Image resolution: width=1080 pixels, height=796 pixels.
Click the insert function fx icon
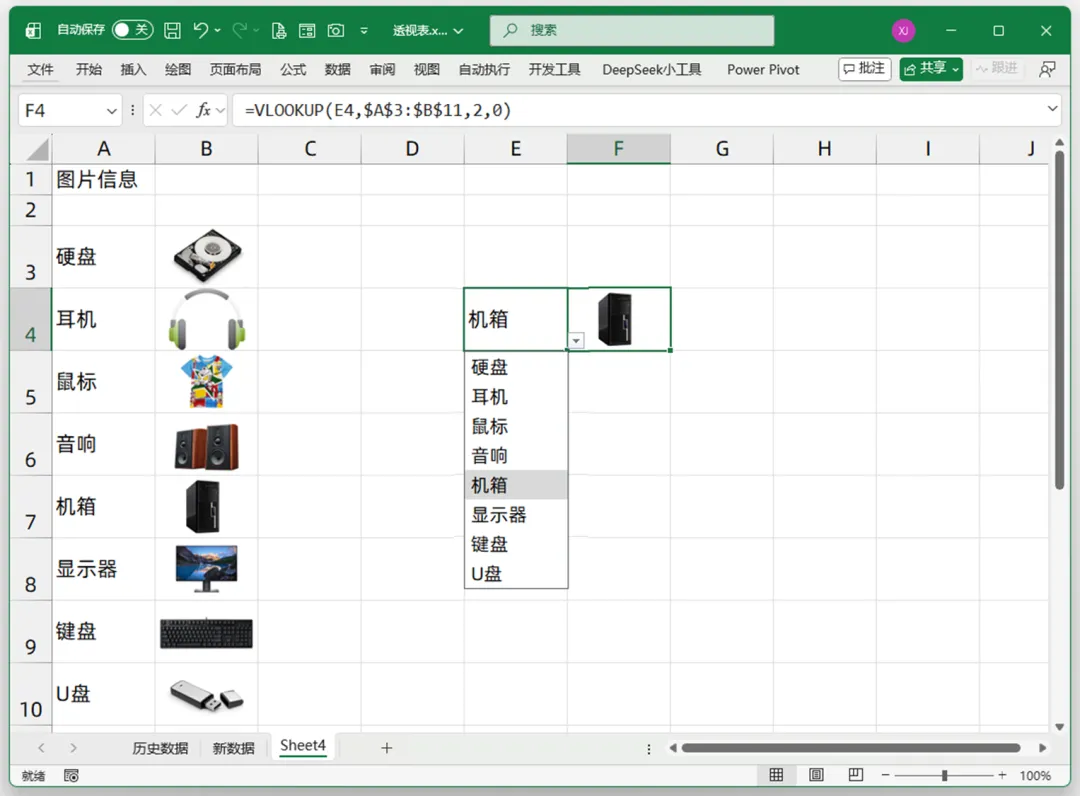click(x=203, y=110)
